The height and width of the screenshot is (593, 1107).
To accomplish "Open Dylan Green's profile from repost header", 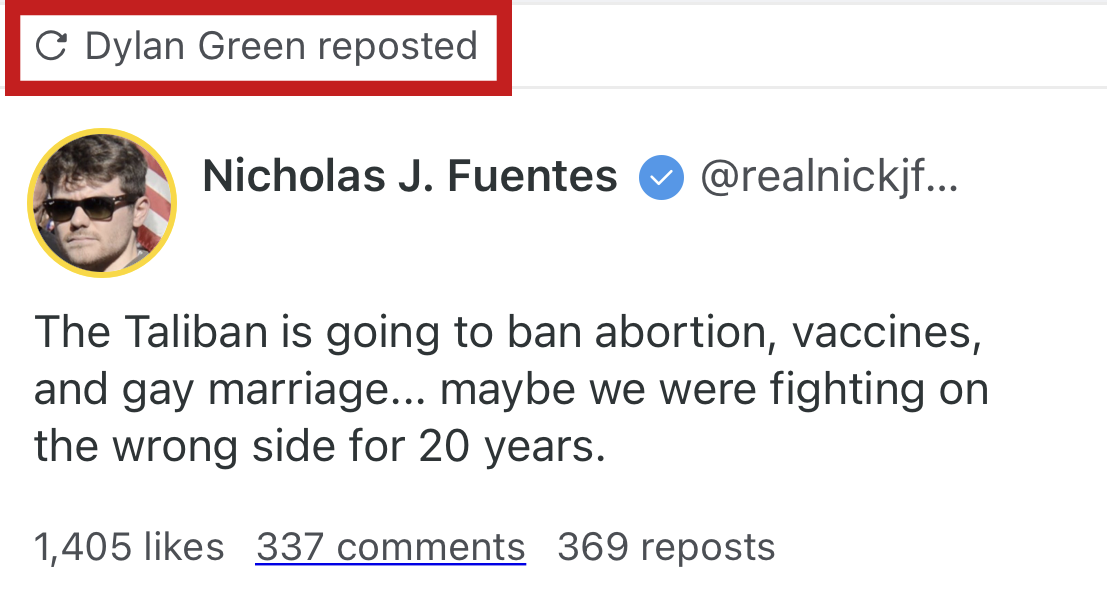I will click(x=198, y=46).
